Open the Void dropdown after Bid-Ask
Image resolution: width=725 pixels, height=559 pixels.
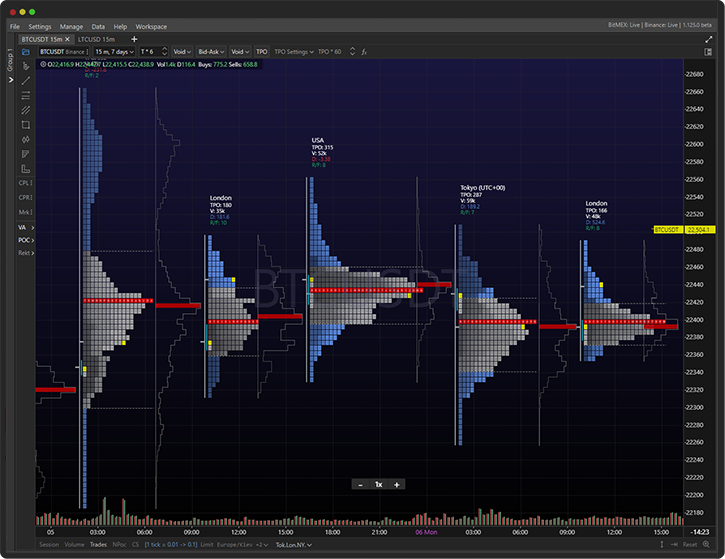pyautogui.click(x=240, y=52)
